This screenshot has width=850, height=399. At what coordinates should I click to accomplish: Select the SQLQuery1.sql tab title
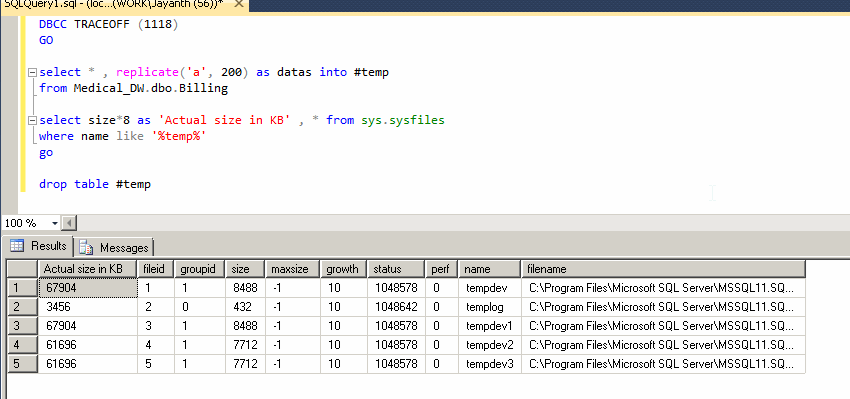(114, 4)
